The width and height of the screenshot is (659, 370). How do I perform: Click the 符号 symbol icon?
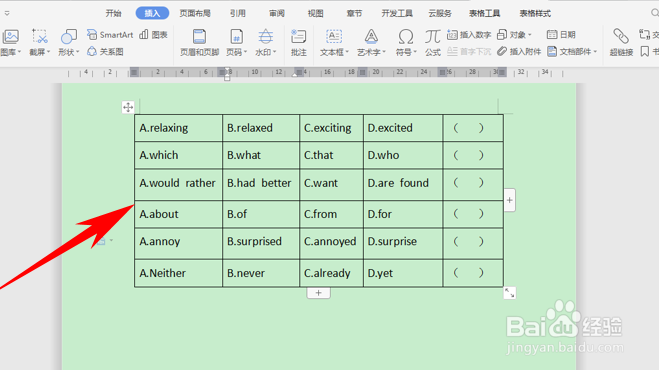(406, 37)
